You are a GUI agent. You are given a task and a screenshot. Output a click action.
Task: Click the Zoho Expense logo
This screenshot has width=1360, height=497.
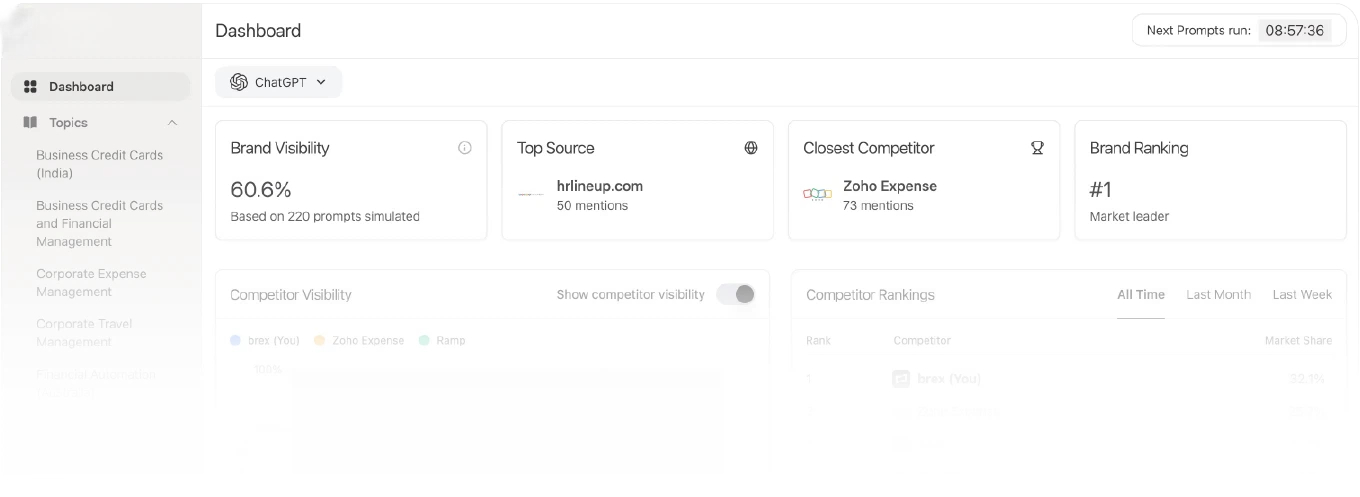[817, 194]
